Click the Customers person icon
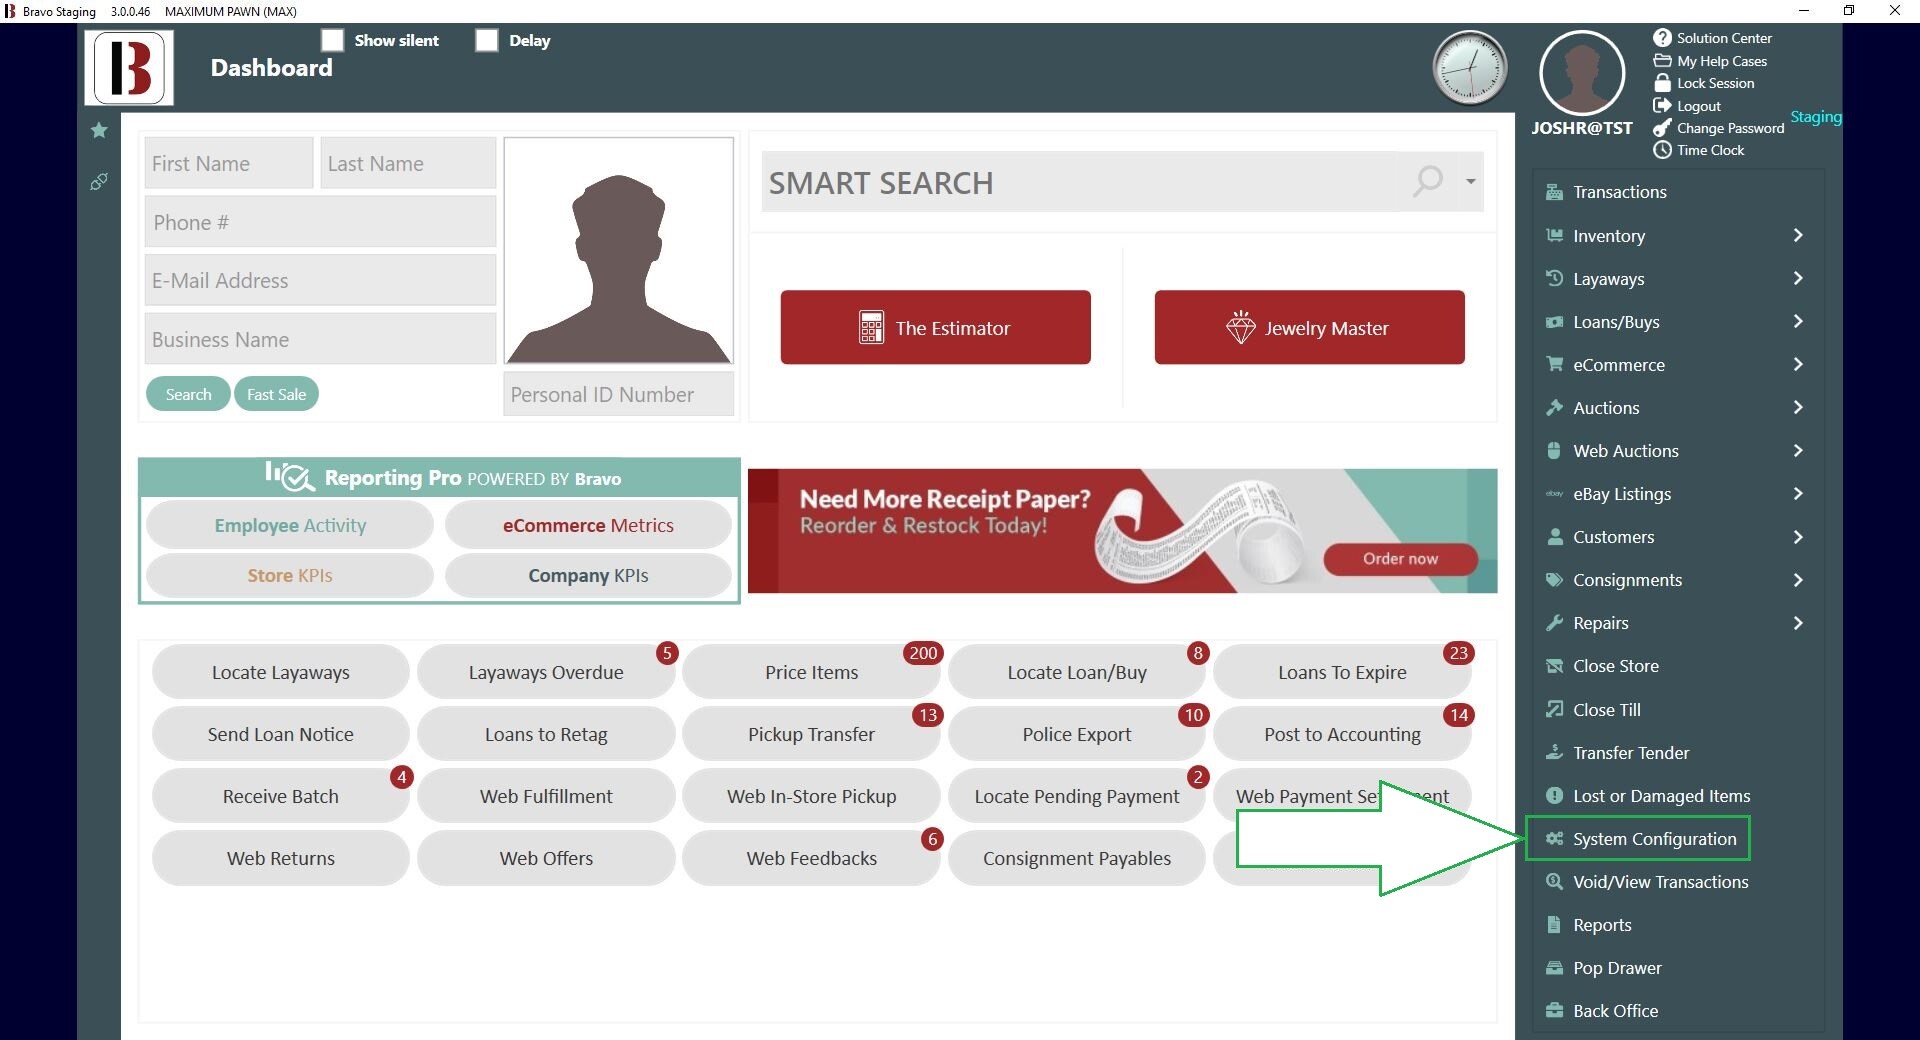 (x=1554, y=537)
